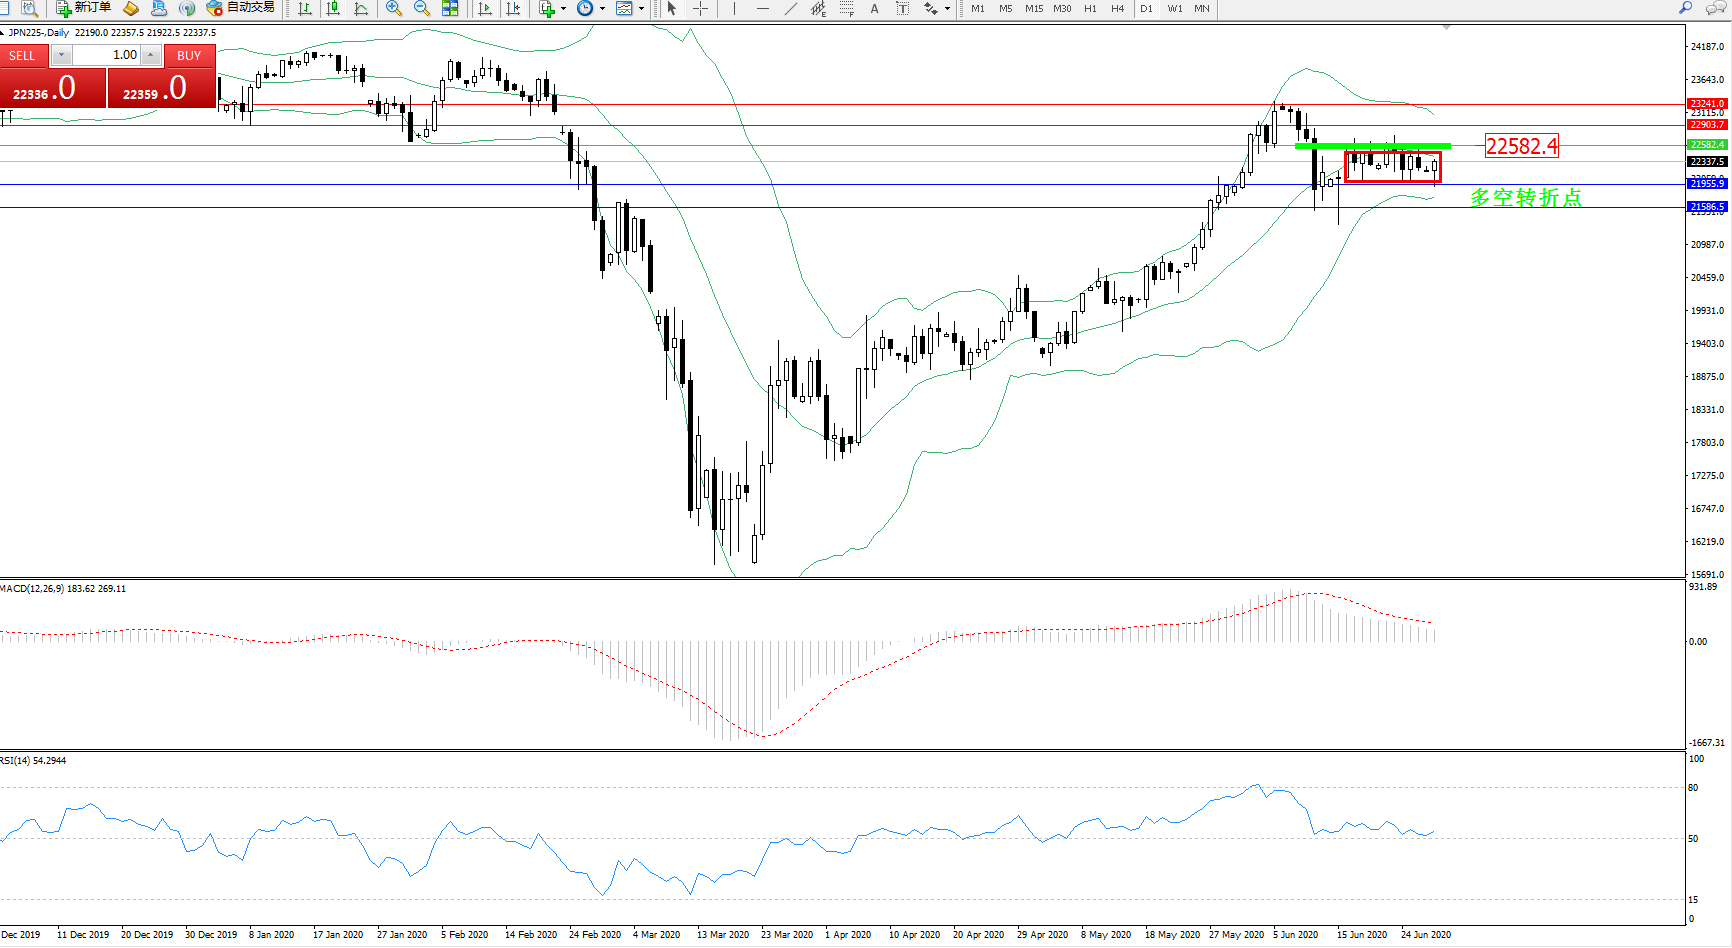Increase lot volume with up arrow
This screenshot has width=1732, height=948.
(x=150, y=55)
